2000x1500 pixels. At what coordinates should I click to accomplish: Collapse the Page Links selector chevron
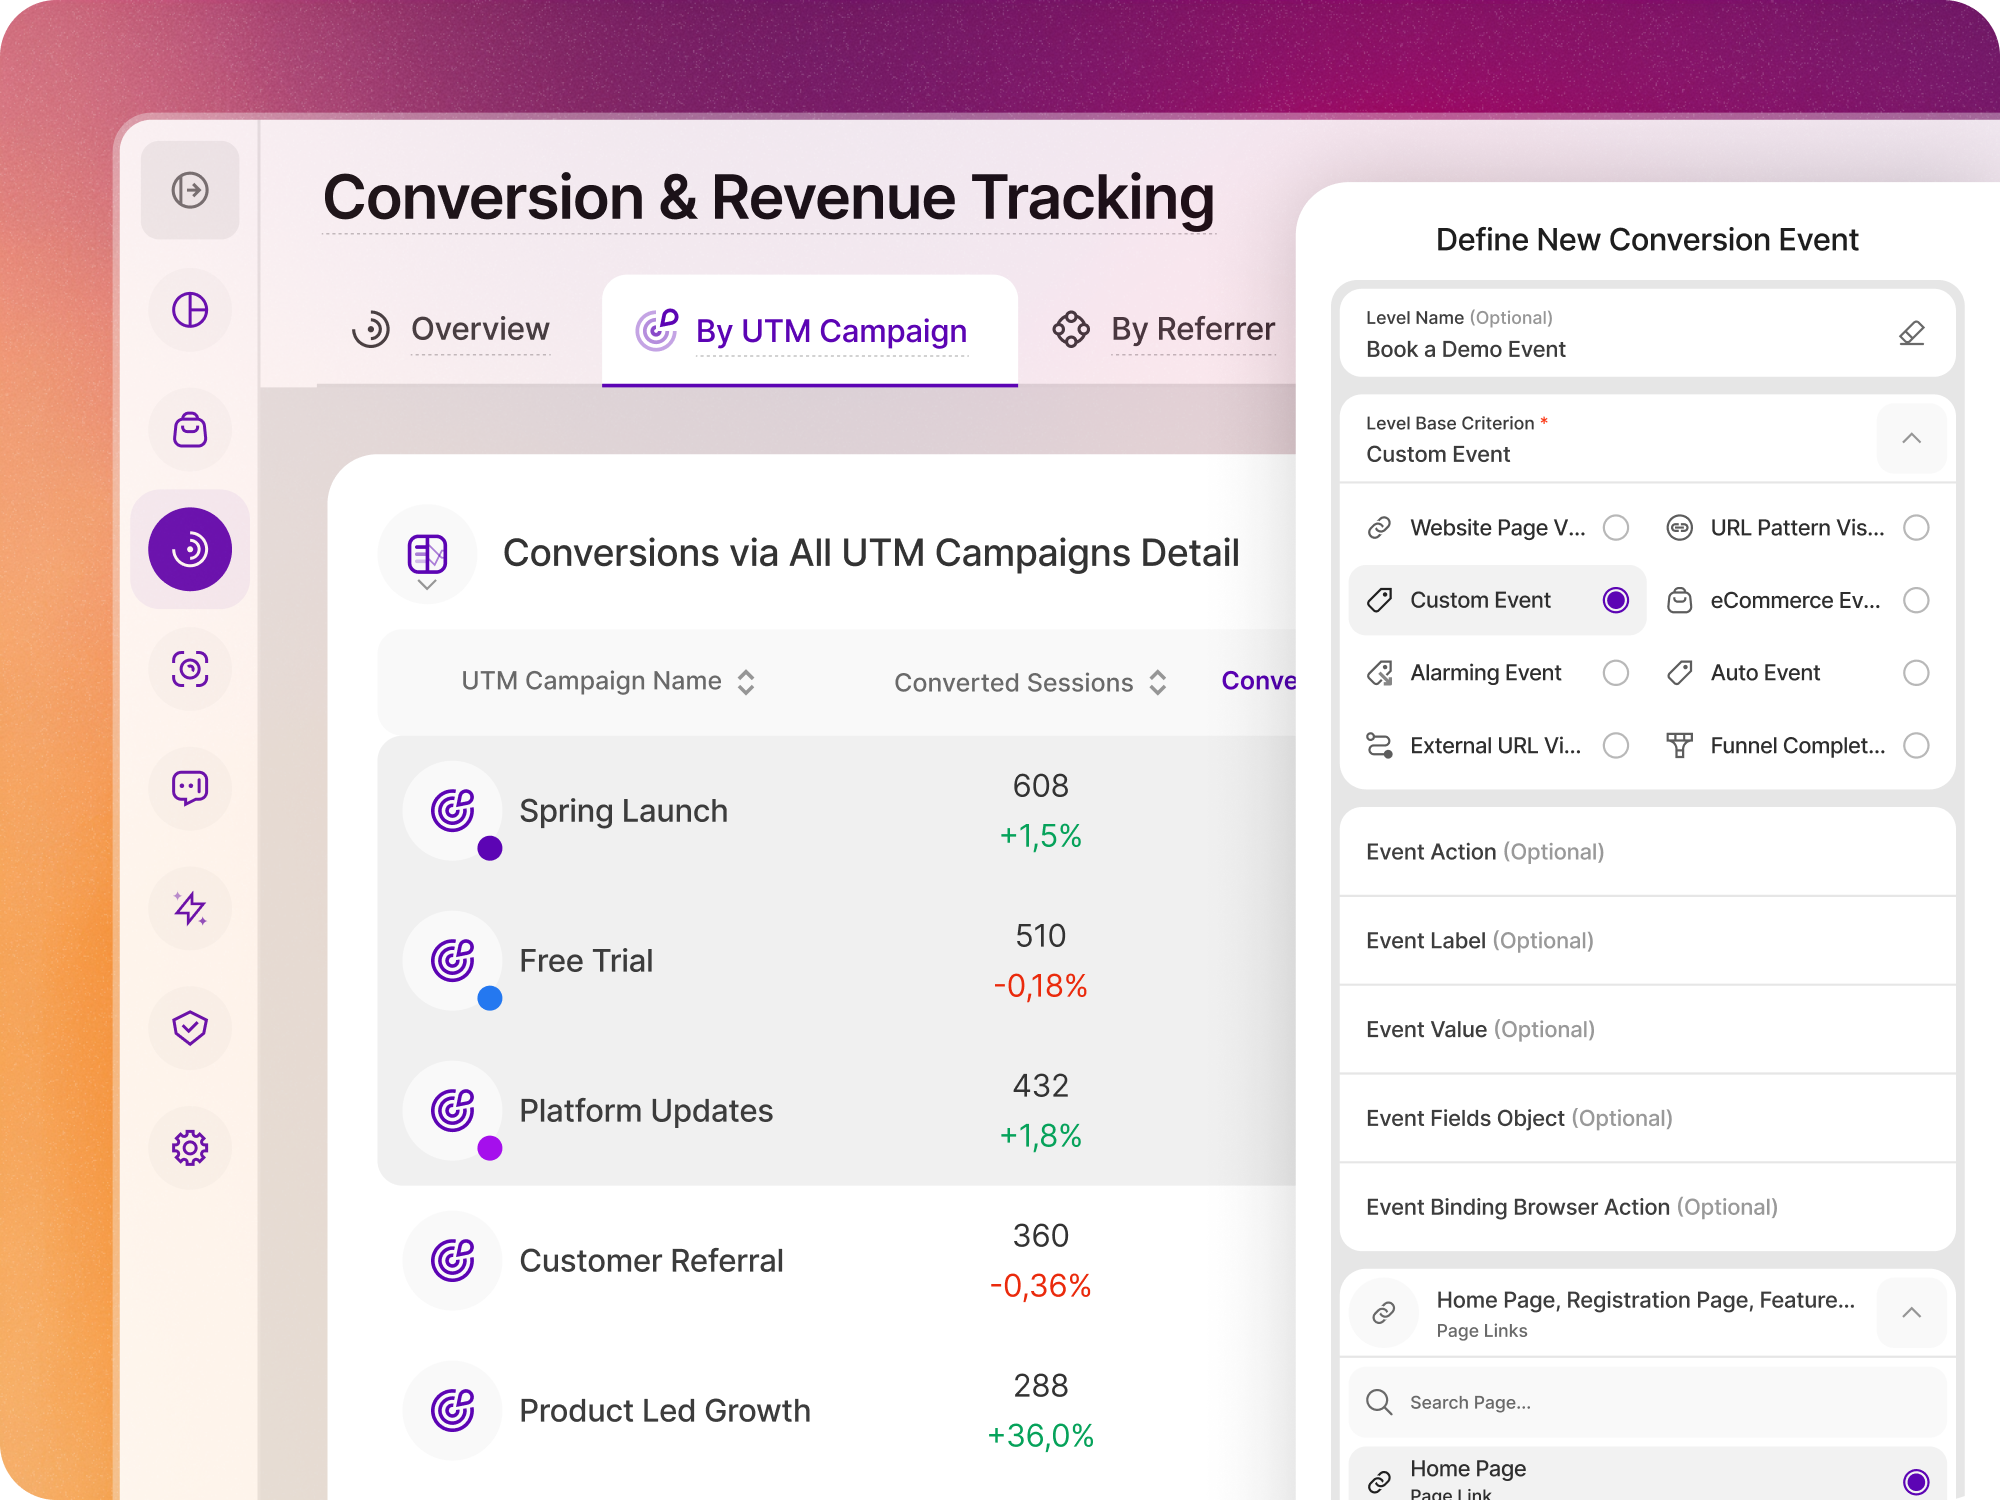1911,1313
